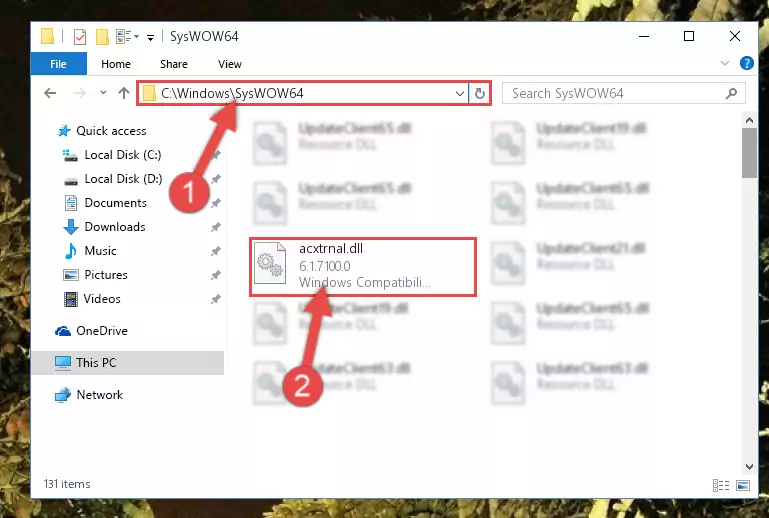Switch to large thumbnails view in status bar
Image resolution: width=769 pixels, height=518 pixels.
743,485
